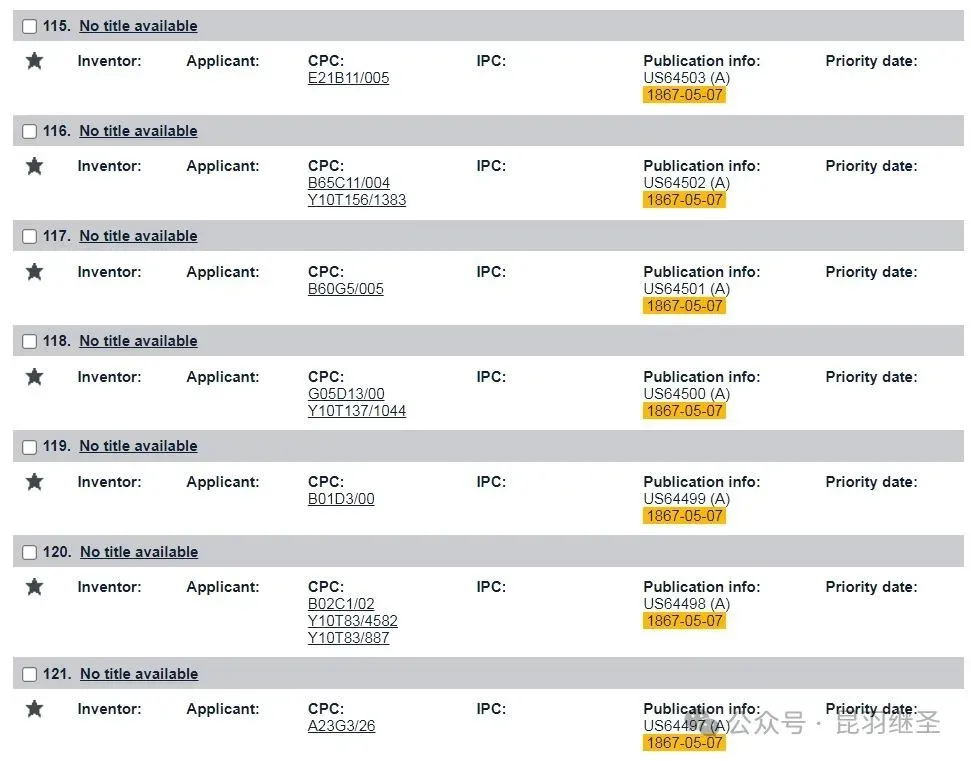Viewport: 971px width, 761px height.
Task: Open CPC classification E21B11/005
Action: [x=348, y=78]
